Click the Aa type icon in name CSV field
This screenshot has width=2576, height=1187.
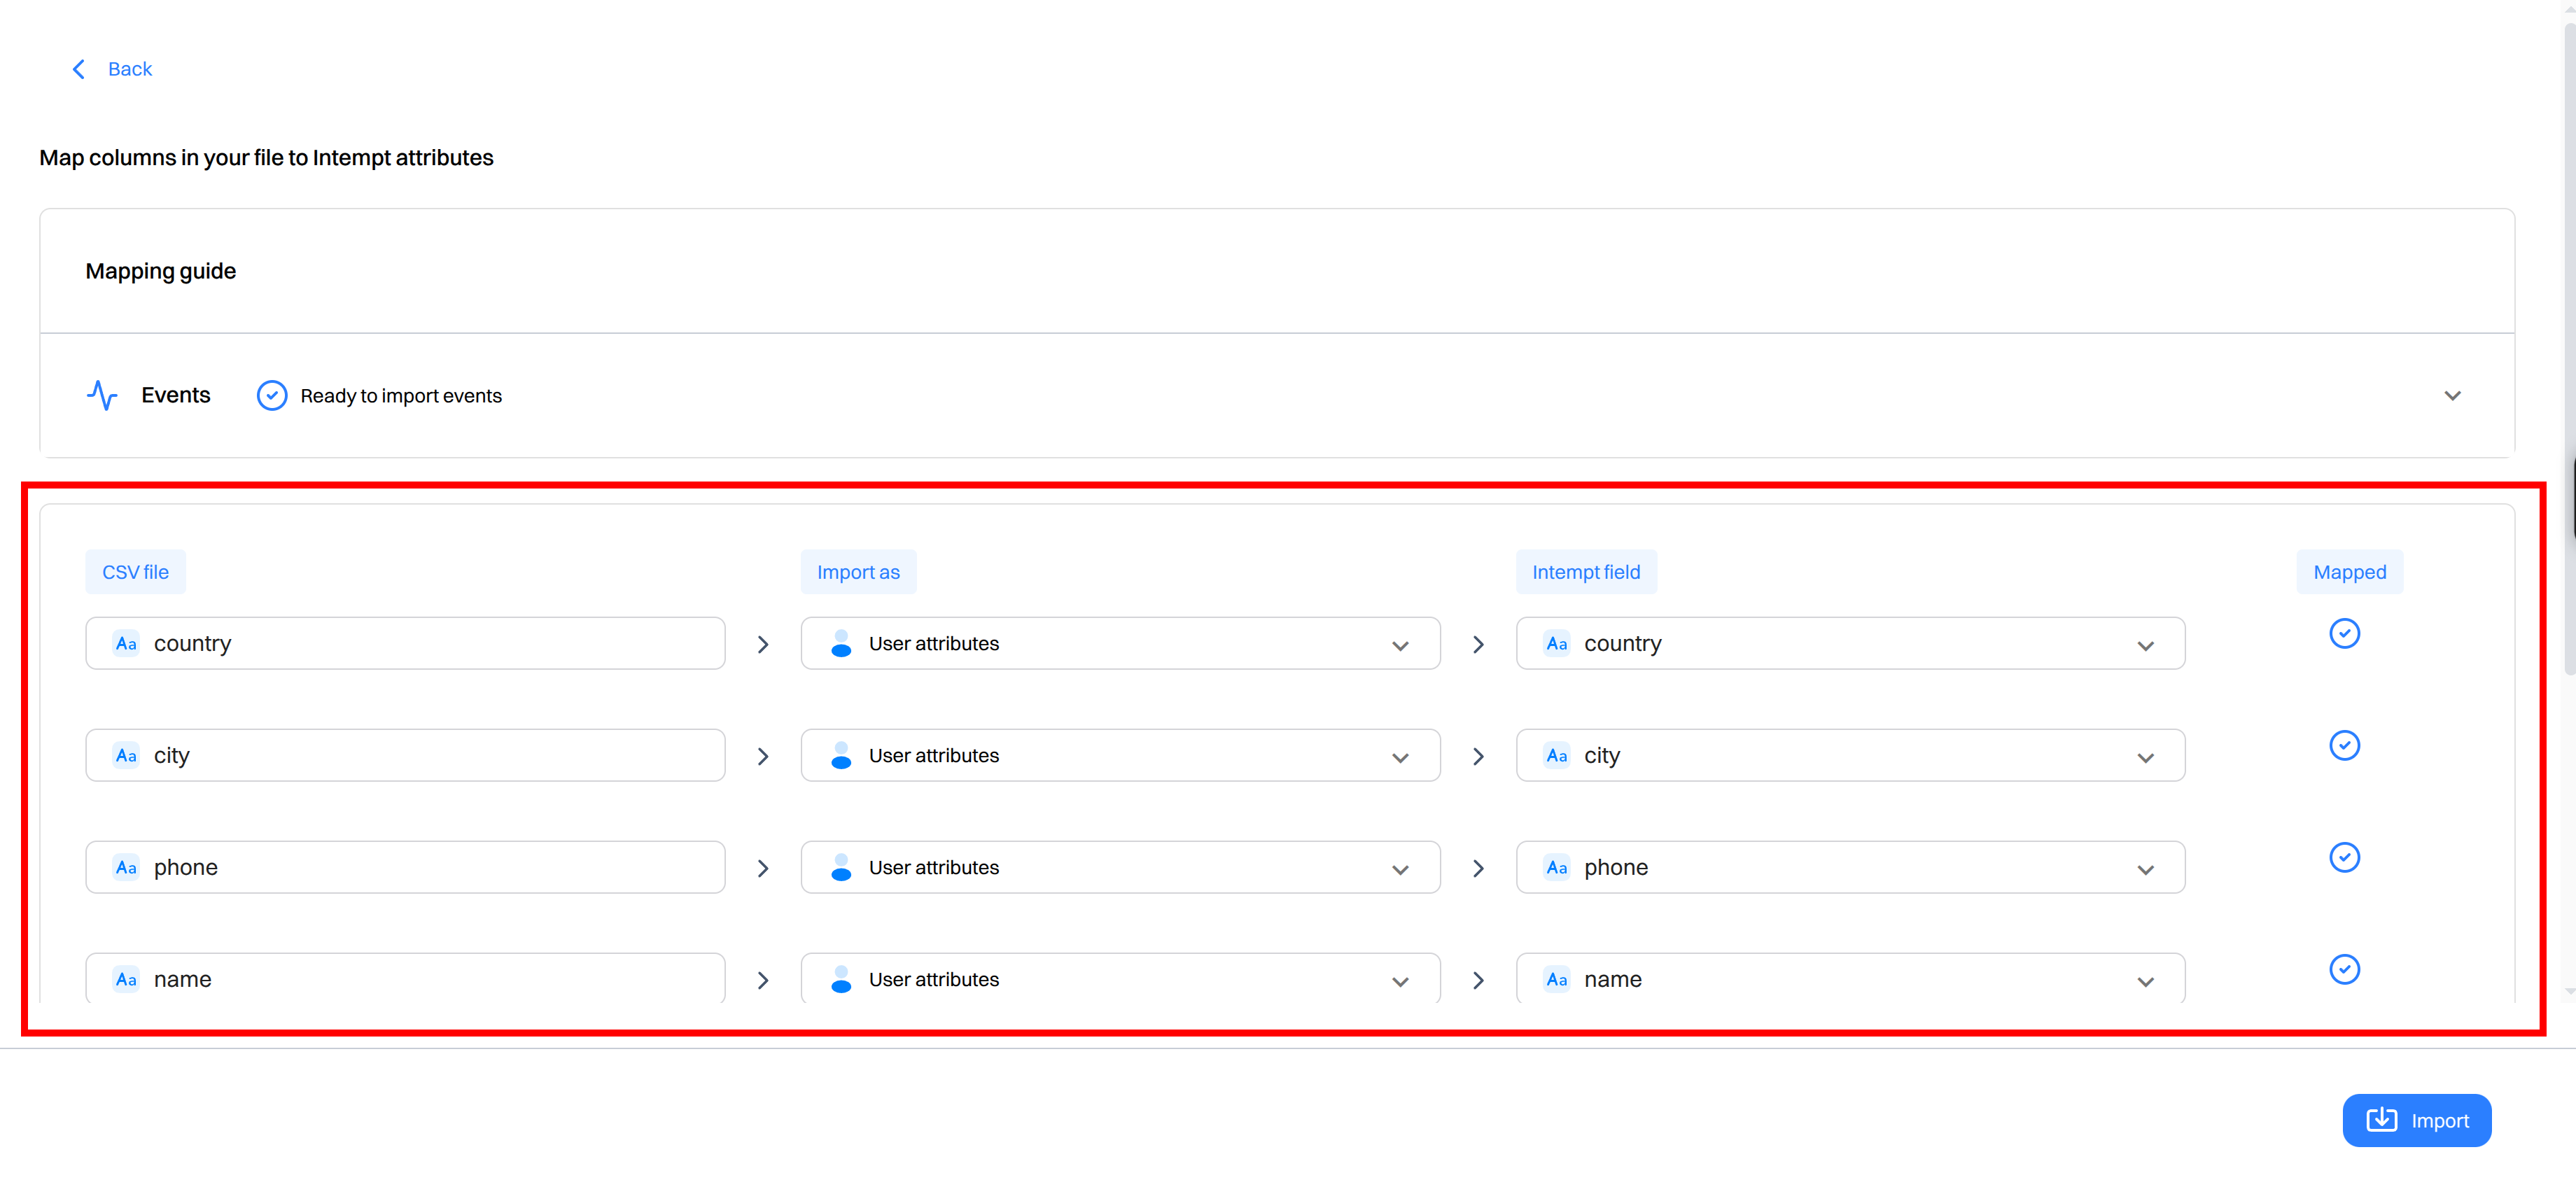coord(126,979)
